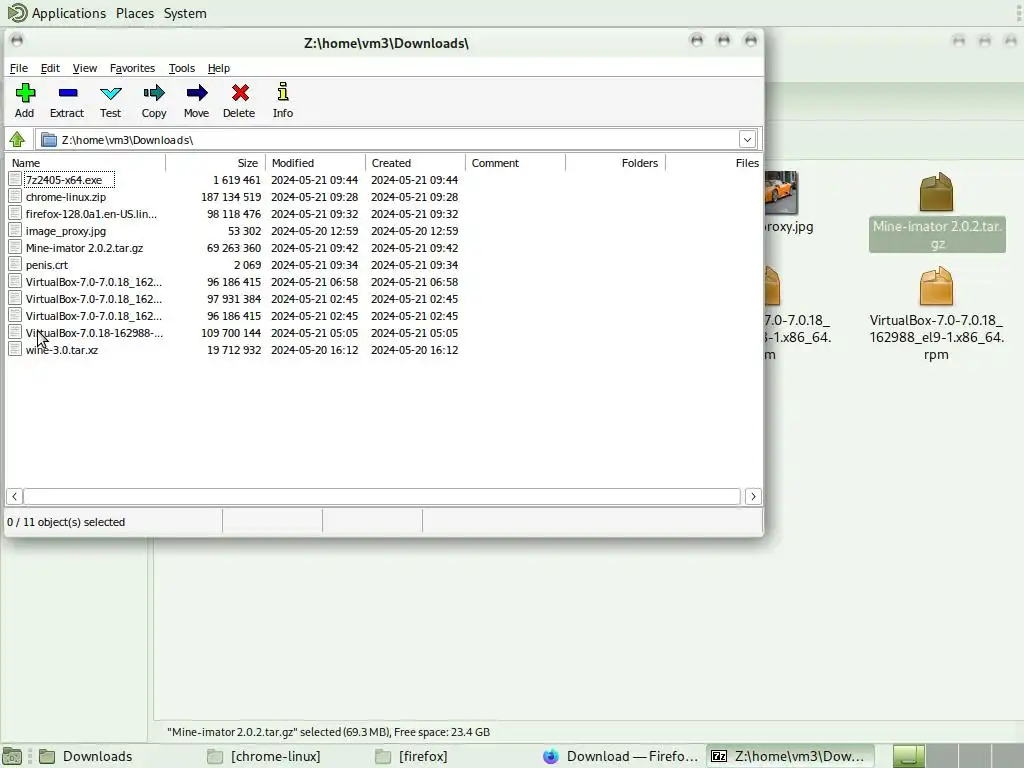The height and width of the screenshot is (768, 1024).
Task: Select Mine-imator 2.0.2.tar.gz in 7-Zip list
Action: pos(84,248)
